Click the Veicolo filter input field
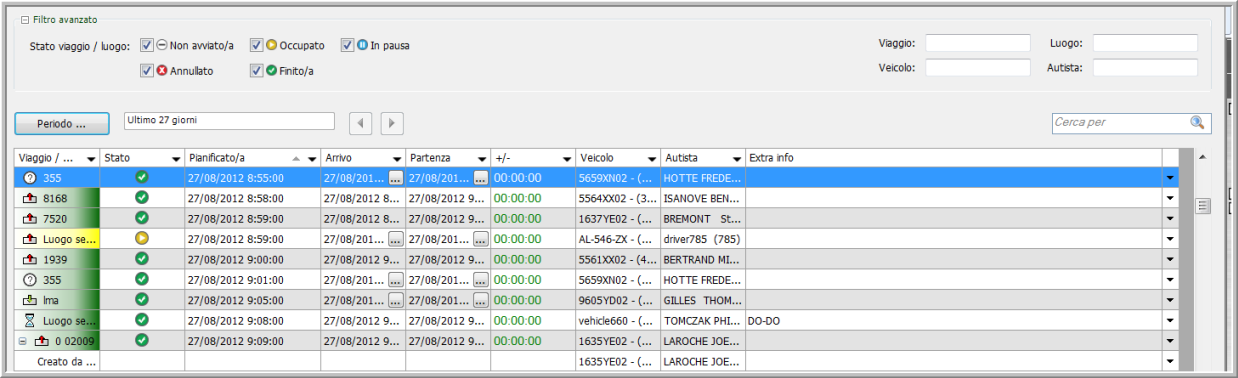 coord(978,67)
